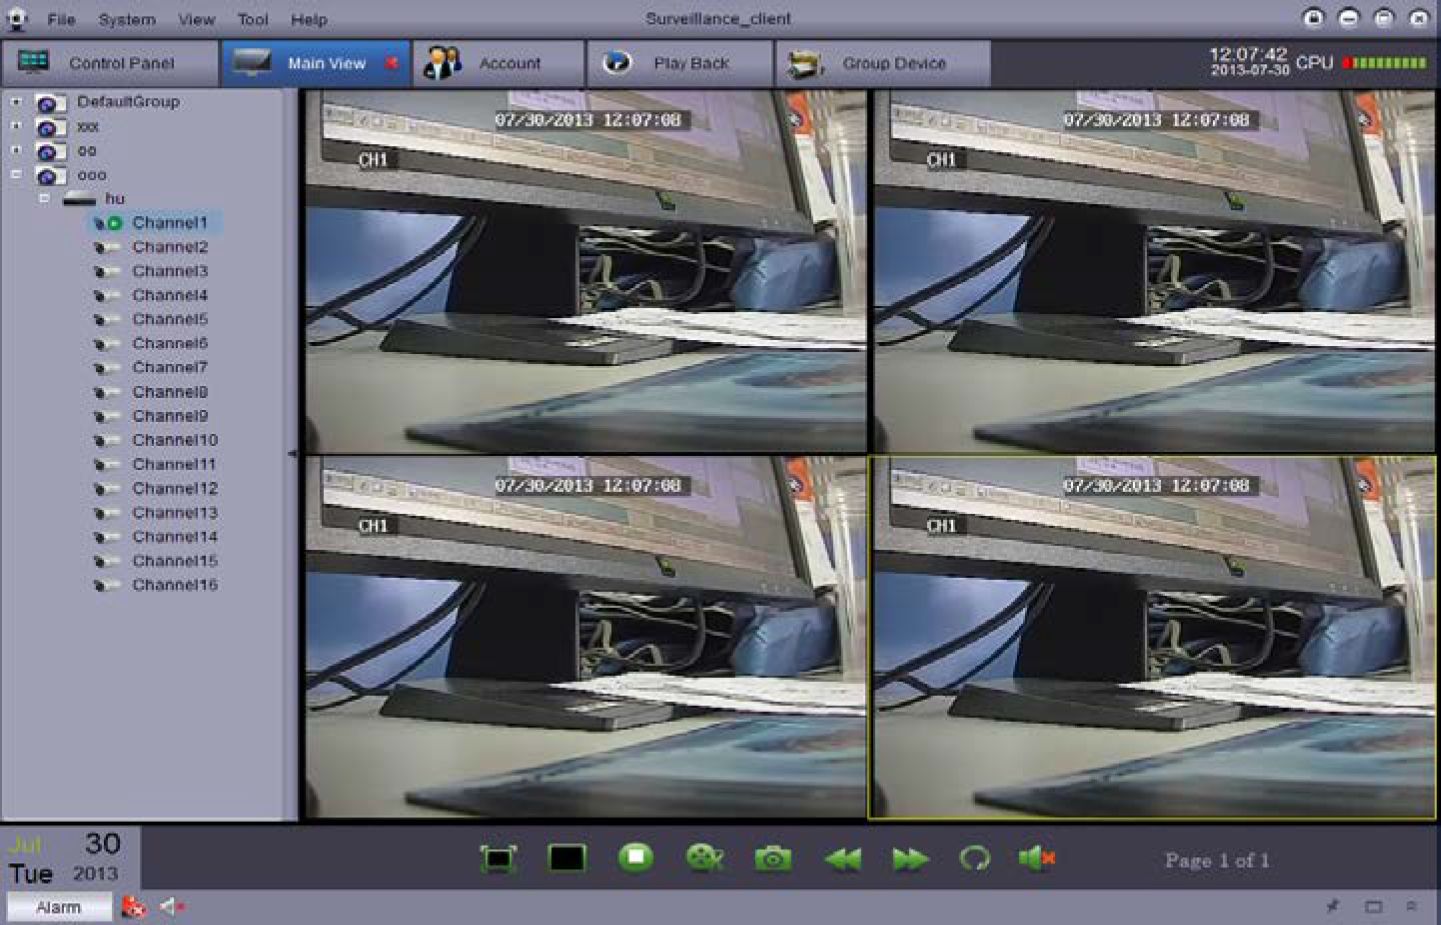Click the Alarm button
1441x925 pixels.
[59, 907]
